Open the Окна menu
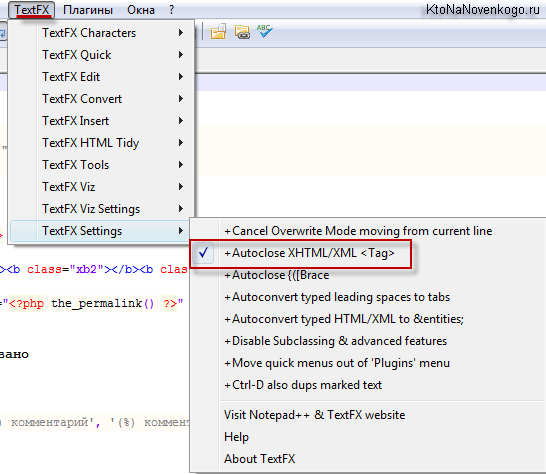The width and height of the screenshot is (546, 474). point(141,10)
